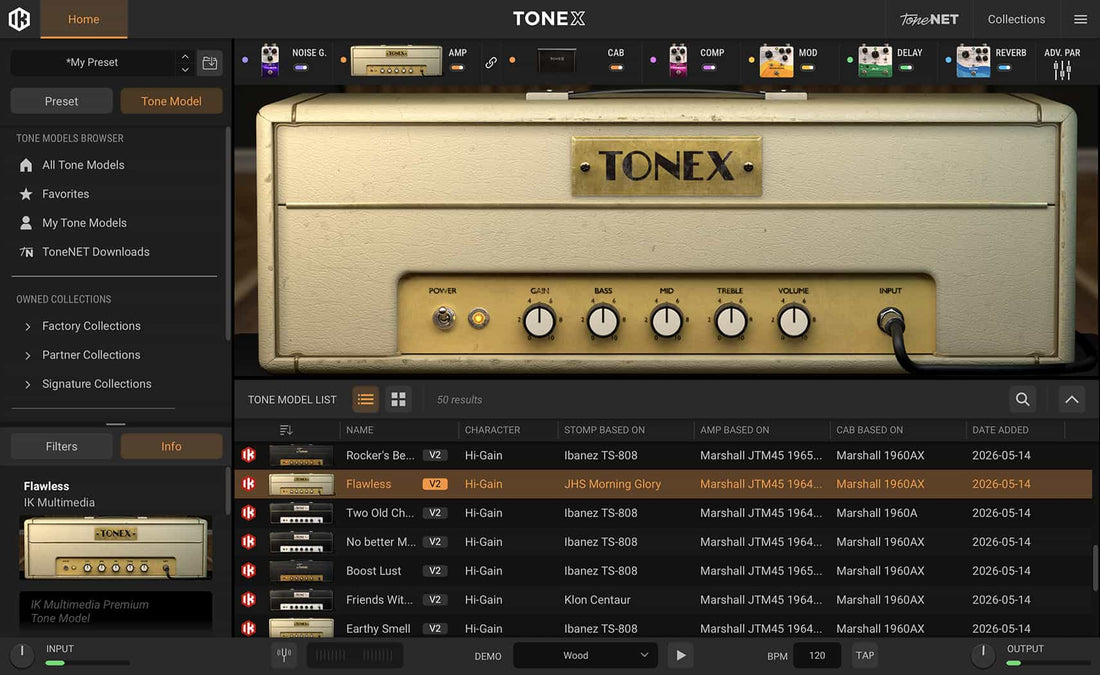Open the Home tab
The image size is (1100, 675).
point(83,19)
